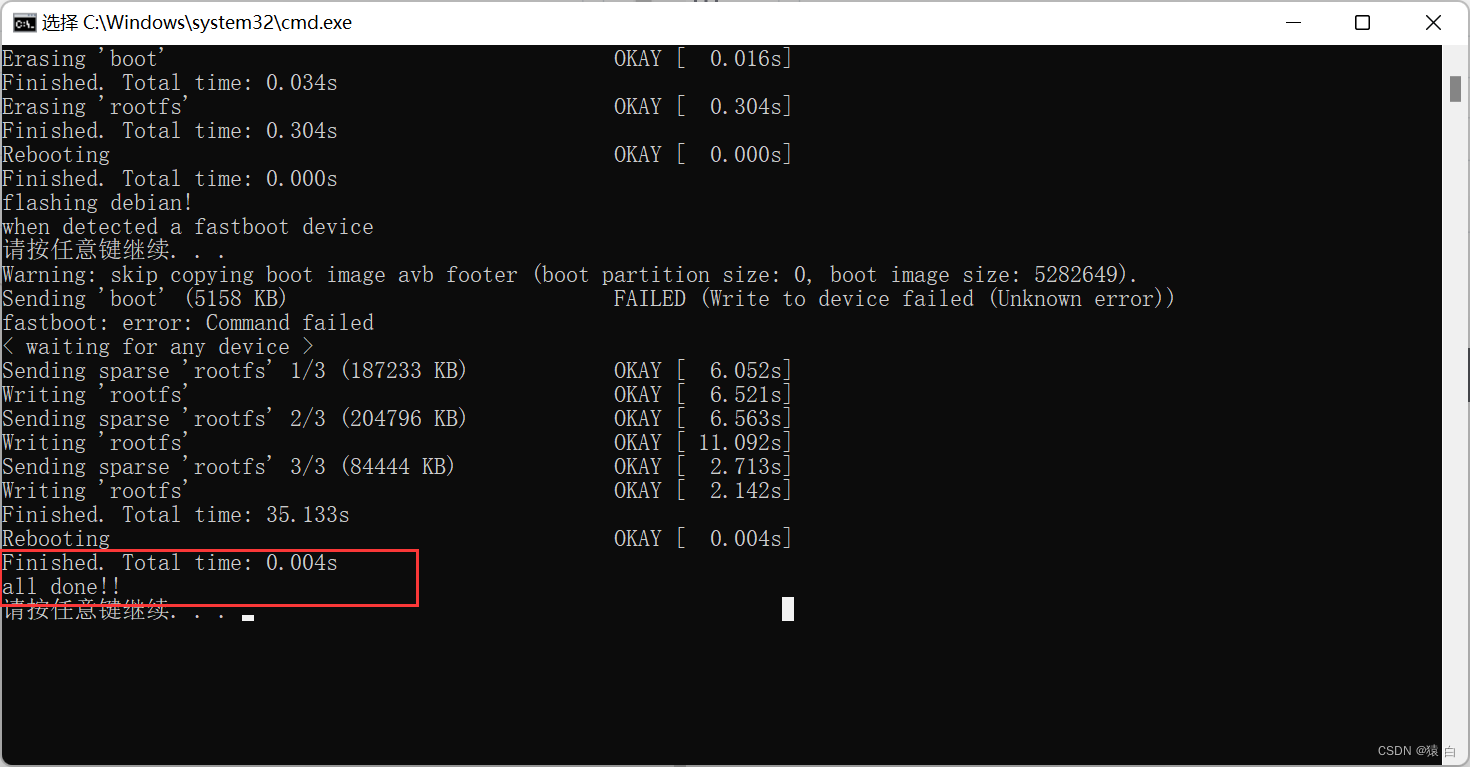Click the empty scrollbar track below the thumb
1470x767 pixels.
point(1455,420)
